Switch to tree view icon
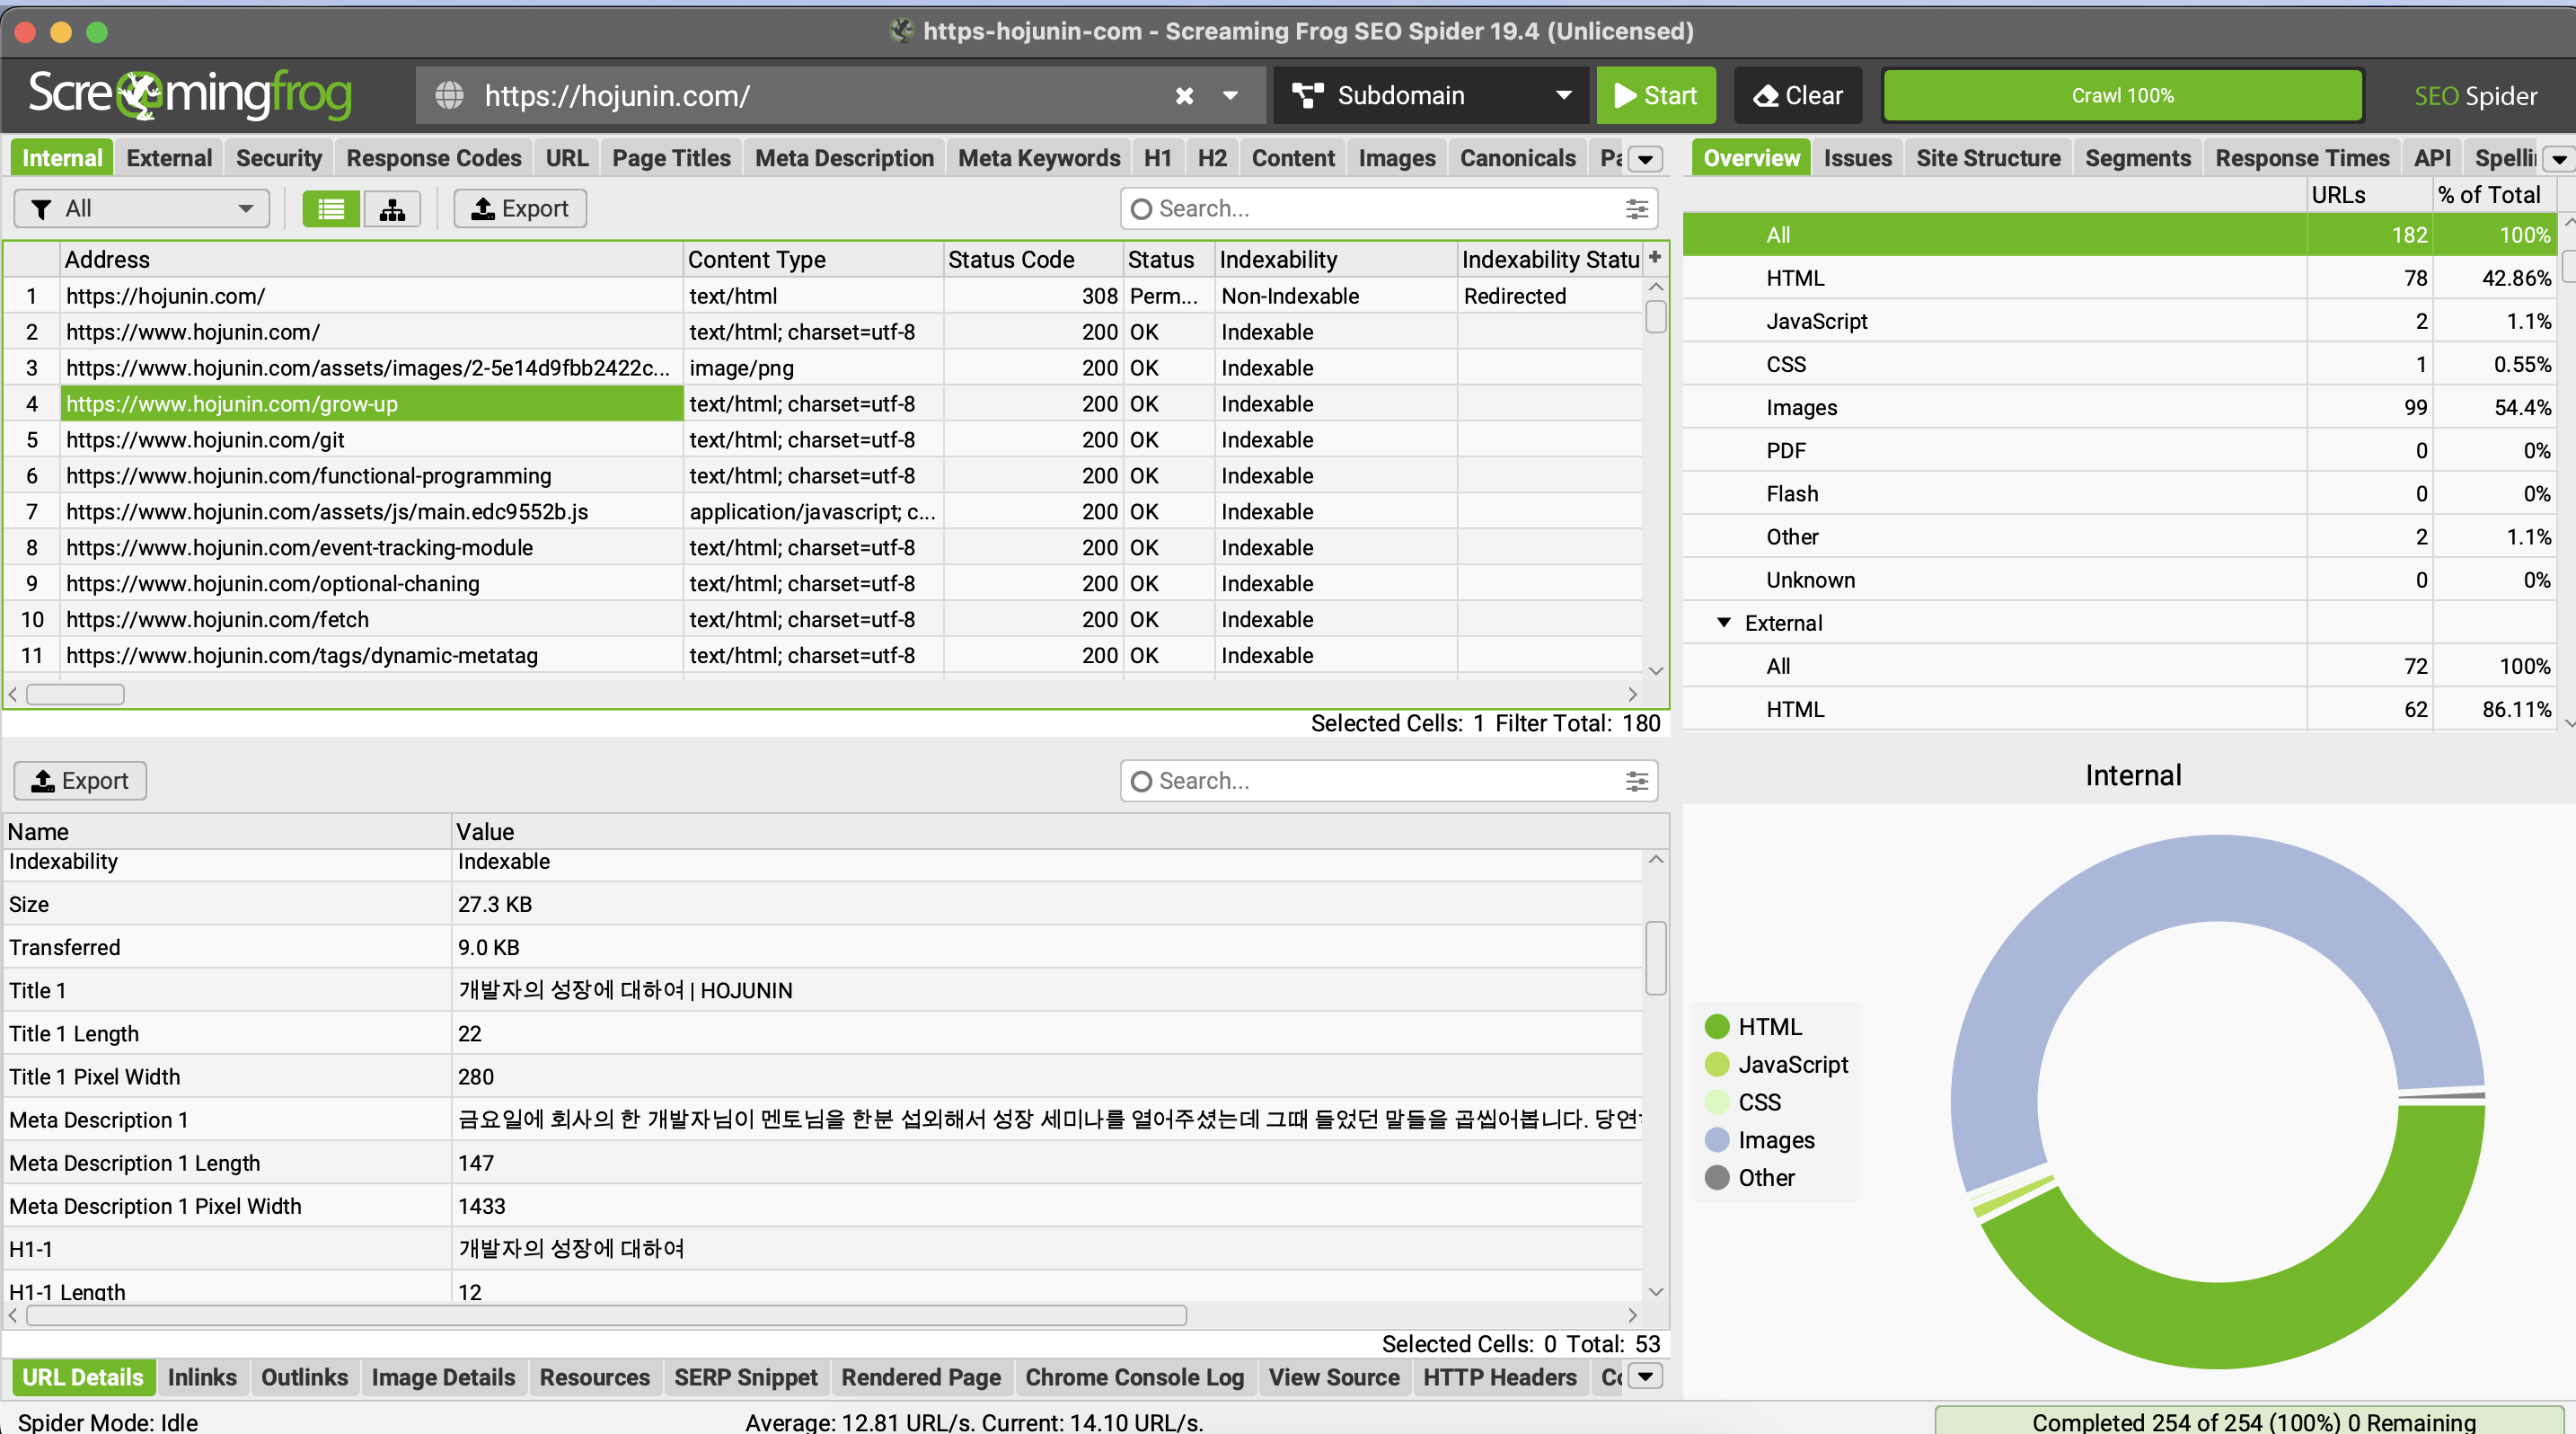 [x=392, y=208]
